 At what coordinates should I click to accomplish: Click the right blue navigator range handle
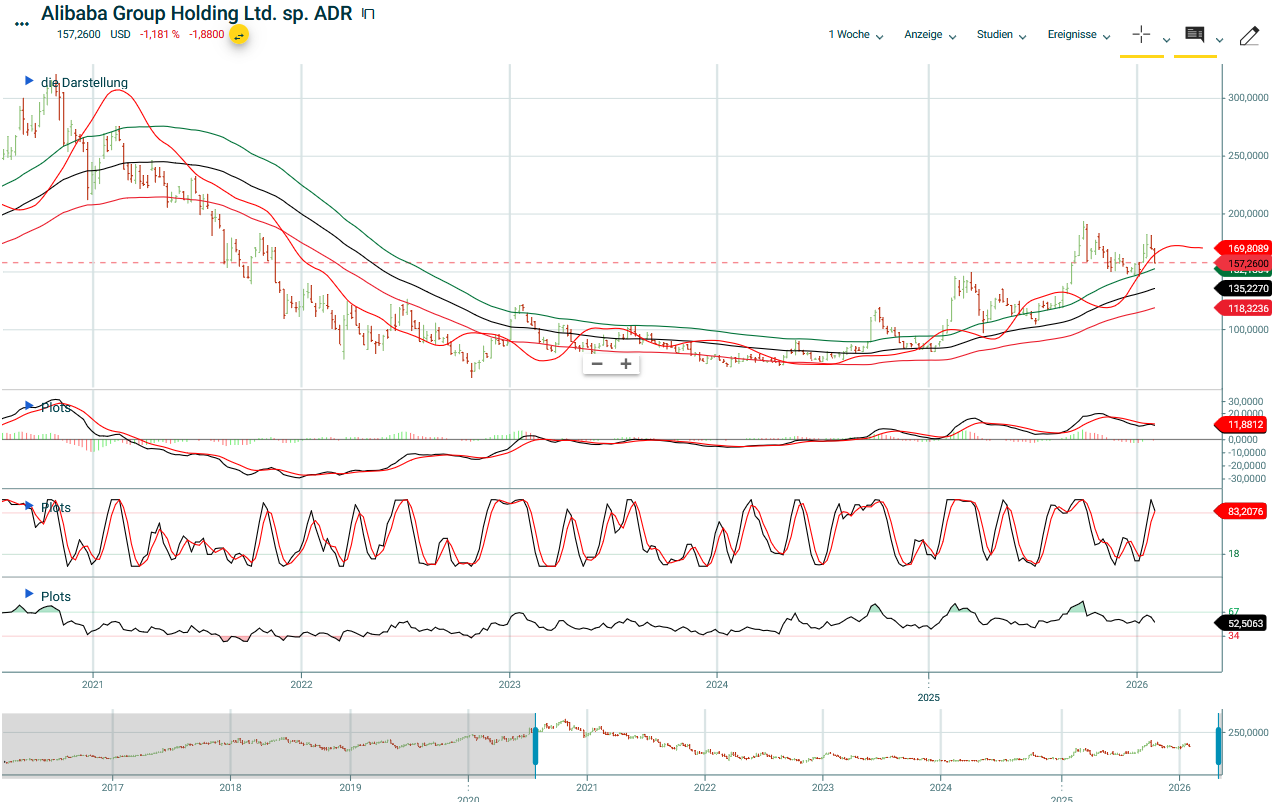(1218, 747)
